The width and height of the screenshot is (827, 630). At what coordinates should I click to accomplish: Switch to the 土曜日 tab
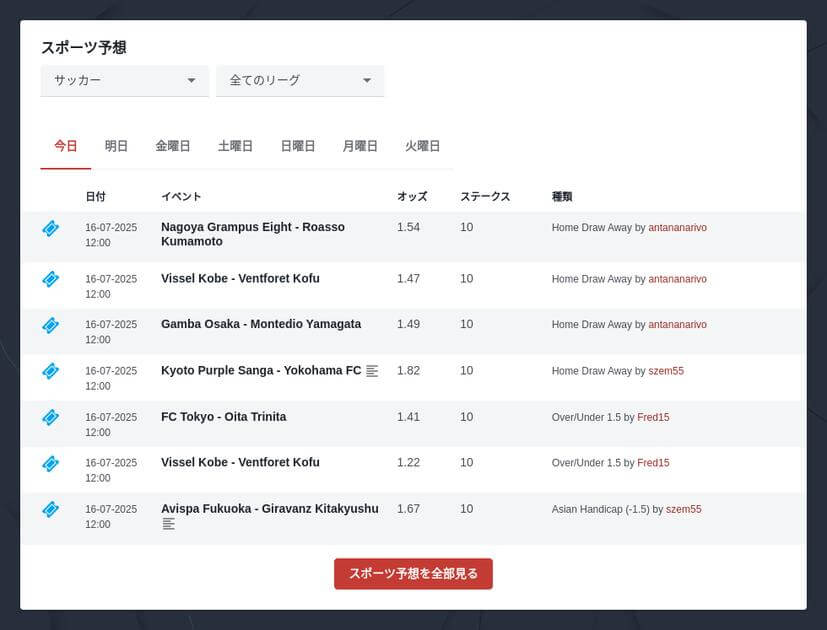[x=235, y=146]
